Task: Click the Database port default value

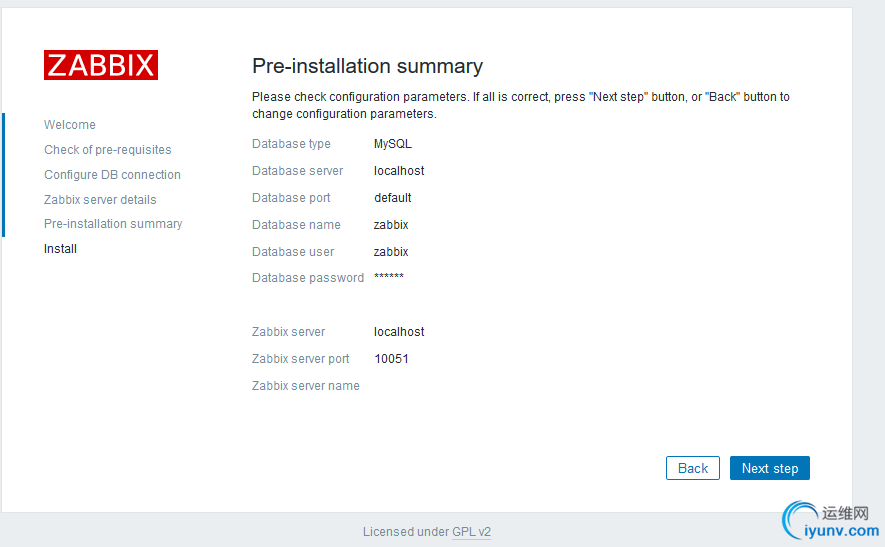Action: coord(393,198)
